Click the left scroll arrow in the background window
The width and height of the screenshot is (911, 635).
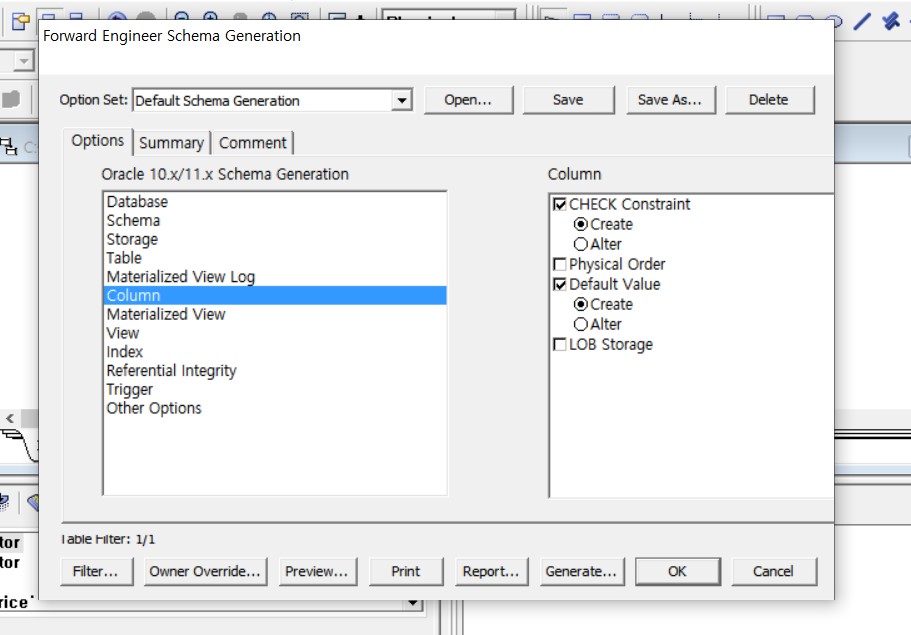pyautogui.click(x=10, y=418)
